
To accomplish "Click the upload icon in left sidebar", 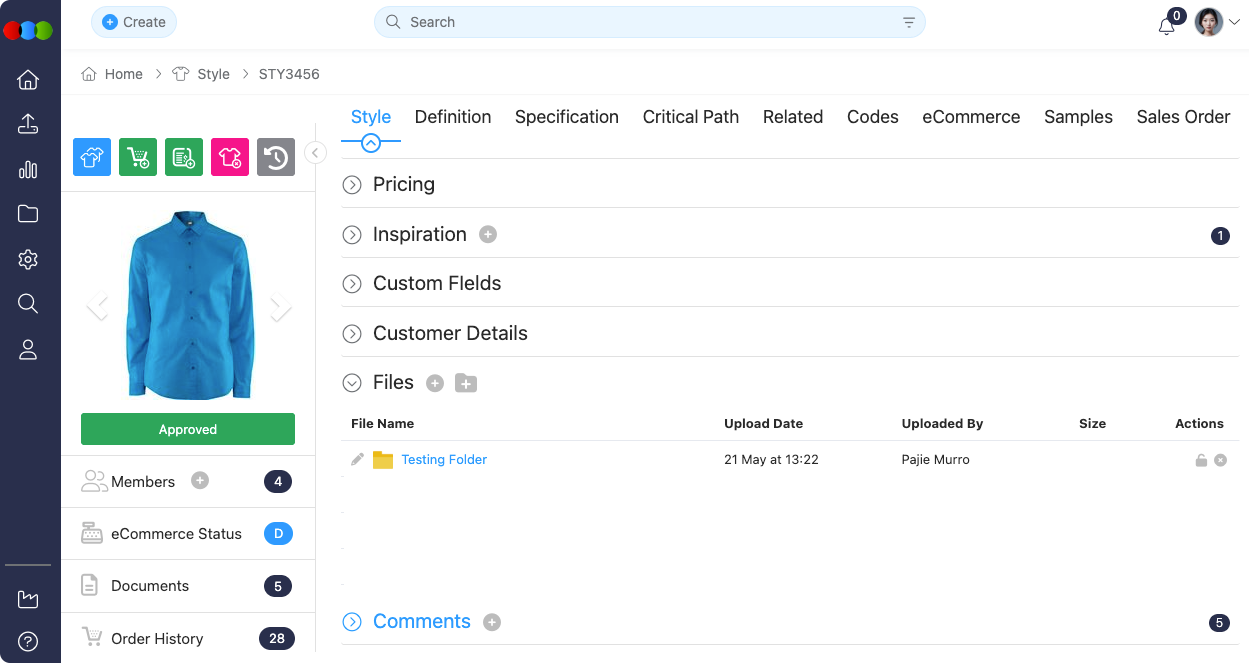I will [28, 124].
